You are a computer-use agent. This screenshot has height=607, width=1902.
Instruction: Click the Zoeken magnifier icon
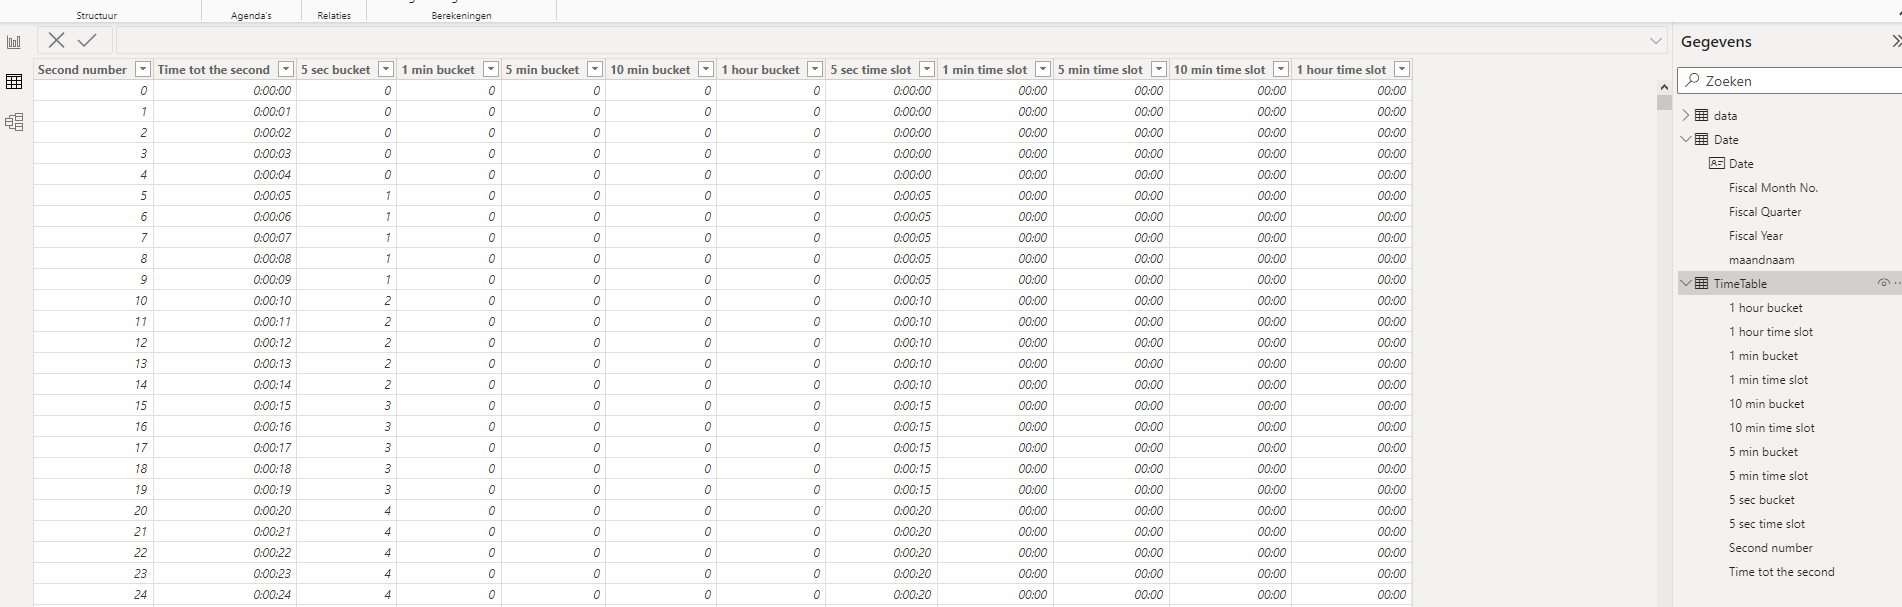(1692, 80)
